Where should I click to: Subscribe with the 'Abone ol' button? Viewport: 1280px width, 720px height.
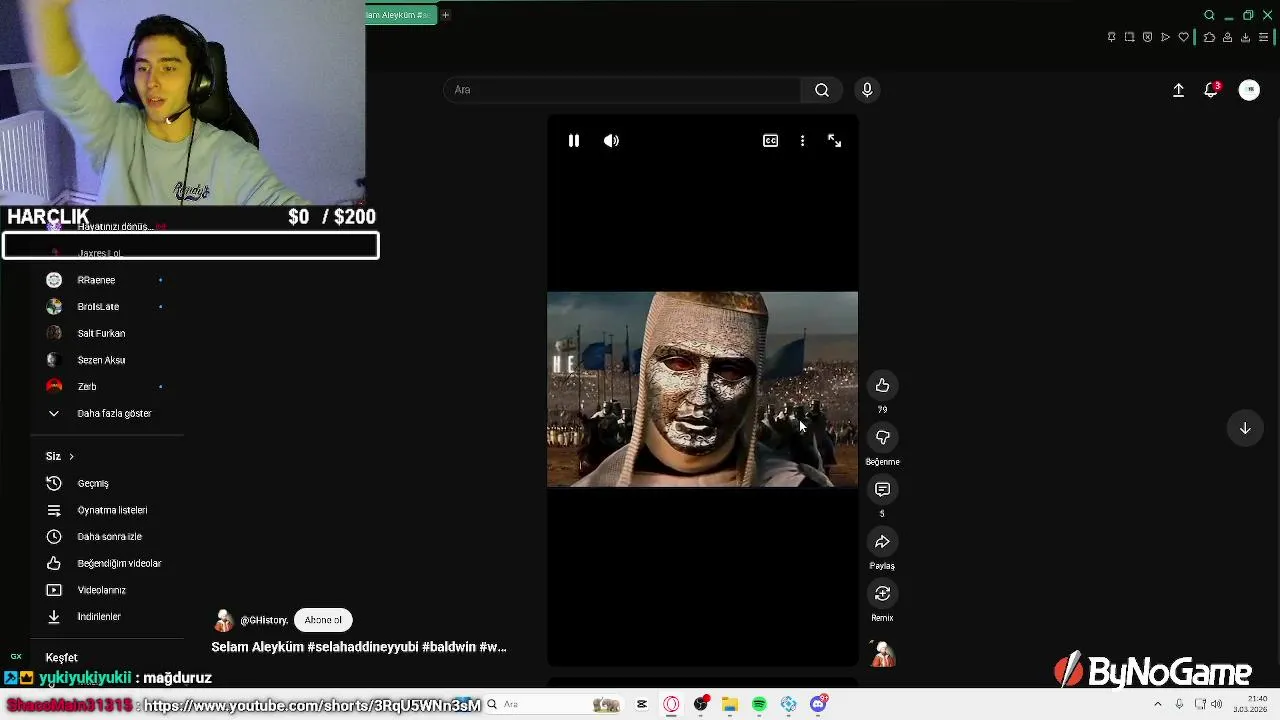(323, 620)
